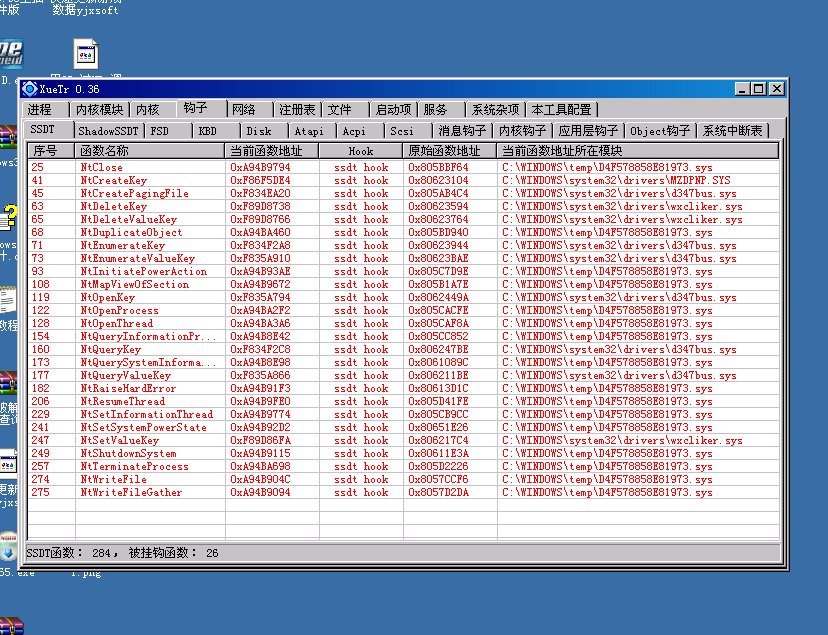Select the NtShutdownSystem row

(x=403, y=453)
